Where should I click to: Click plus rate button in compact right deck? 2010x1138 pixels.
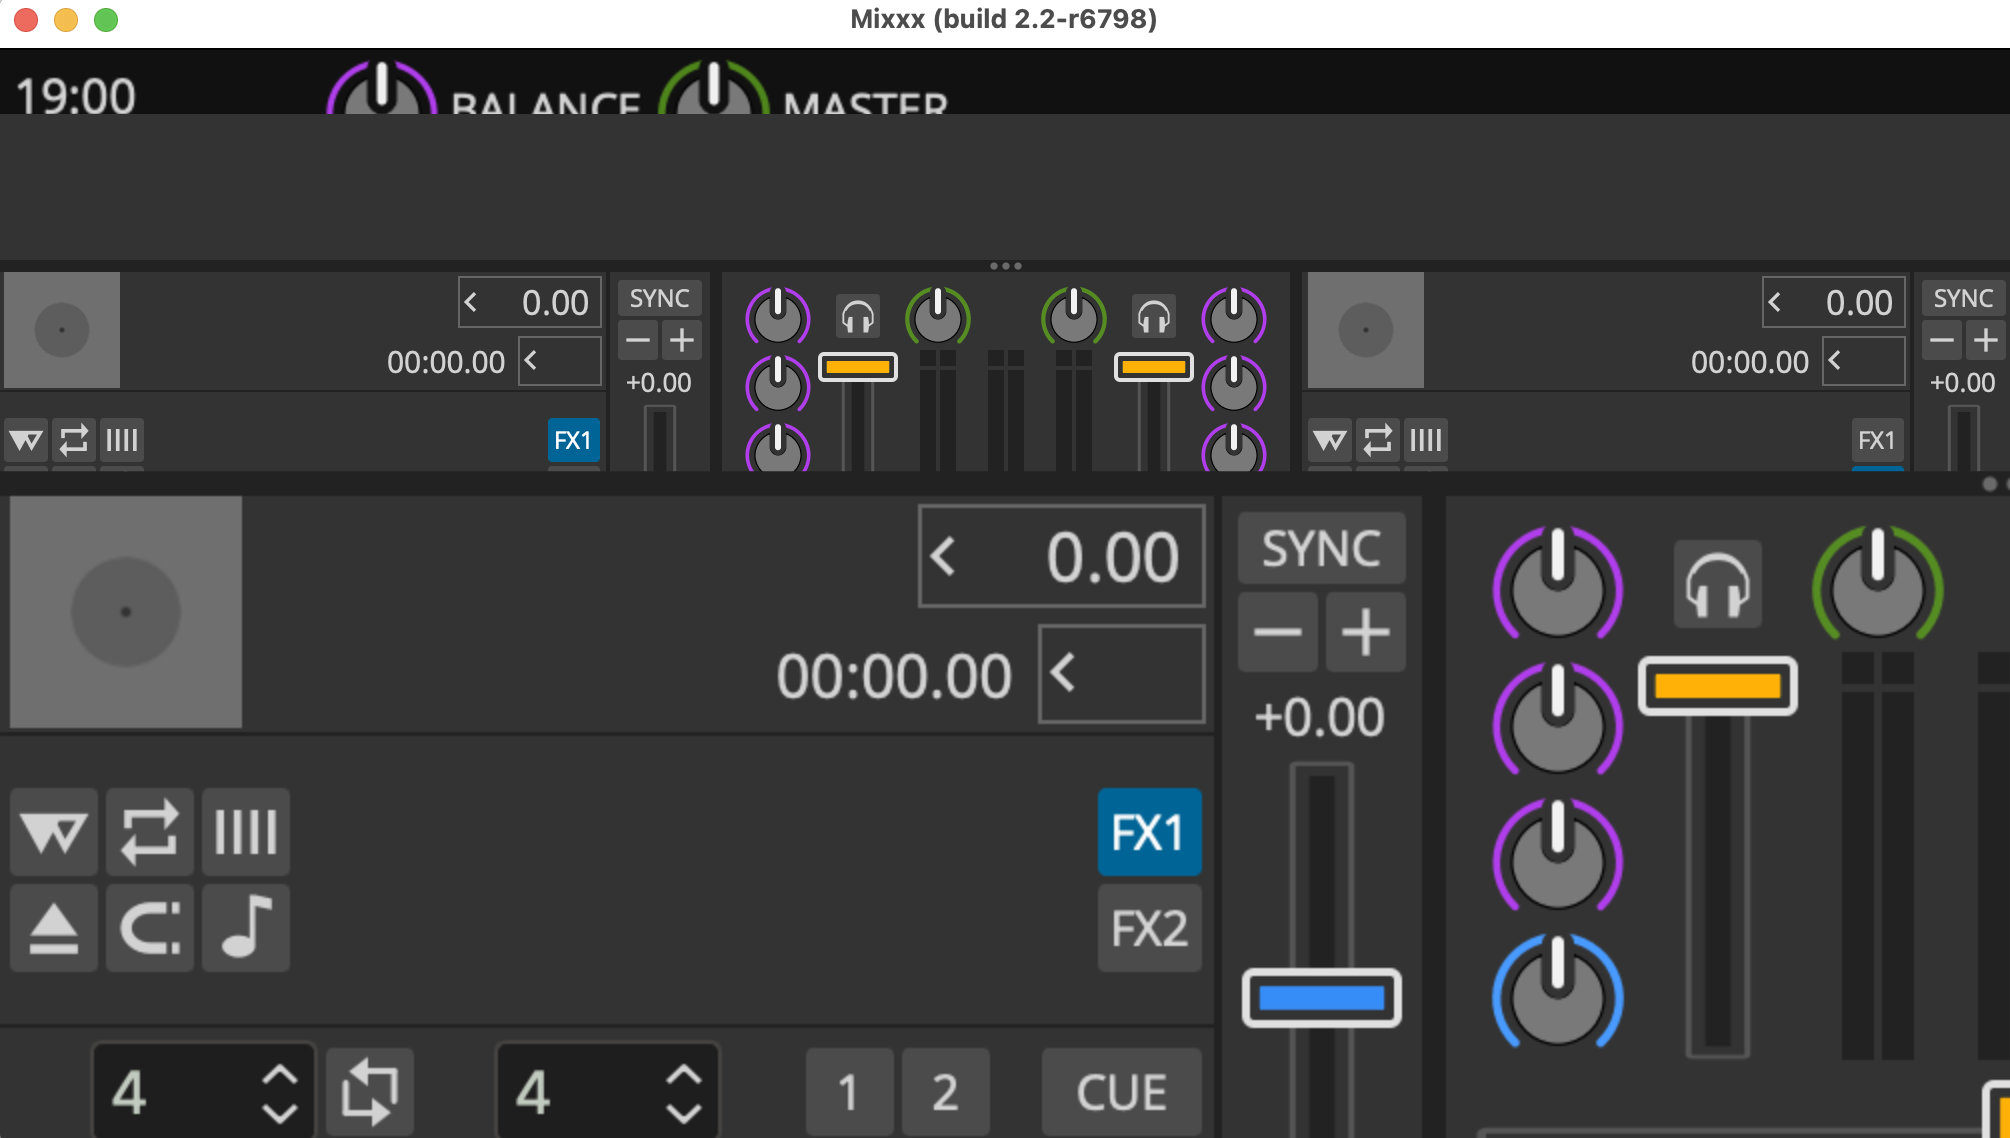tap(1986, 341)
